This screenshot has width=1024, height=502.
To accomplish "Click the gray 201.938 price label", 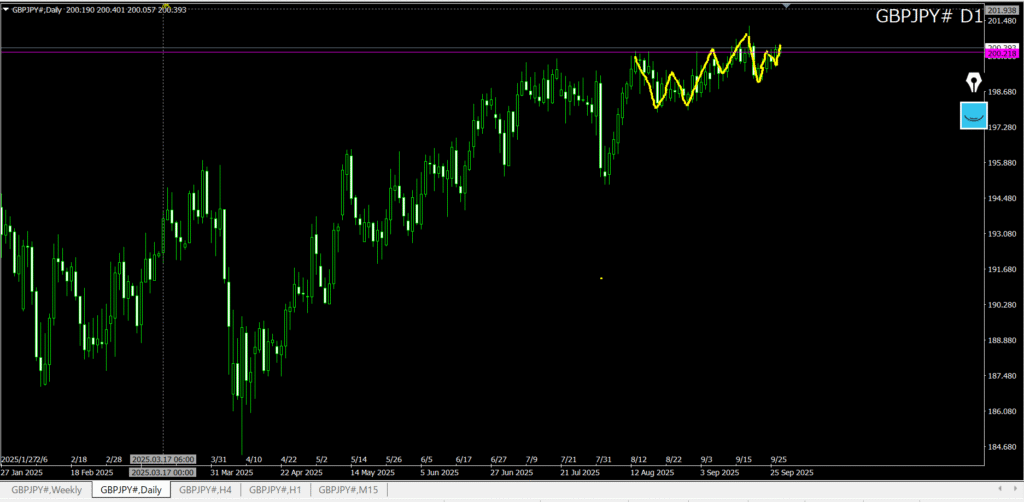I will point(1001,10).
